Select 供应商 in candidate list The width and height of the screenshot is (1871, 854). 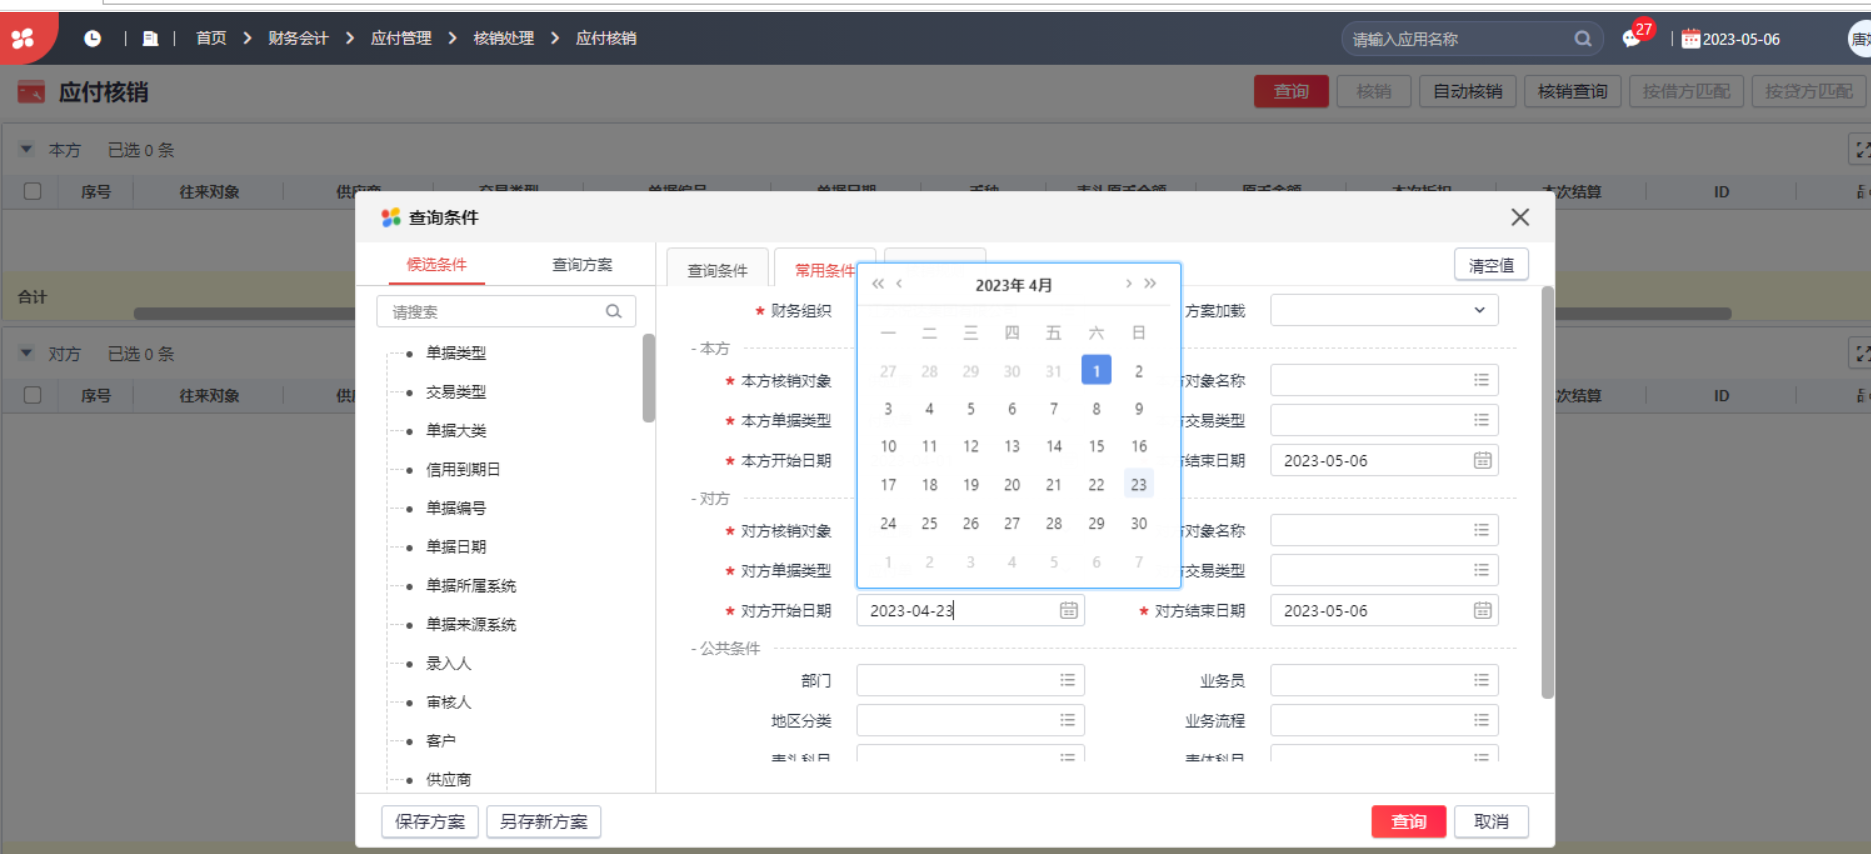pos(448,779)
